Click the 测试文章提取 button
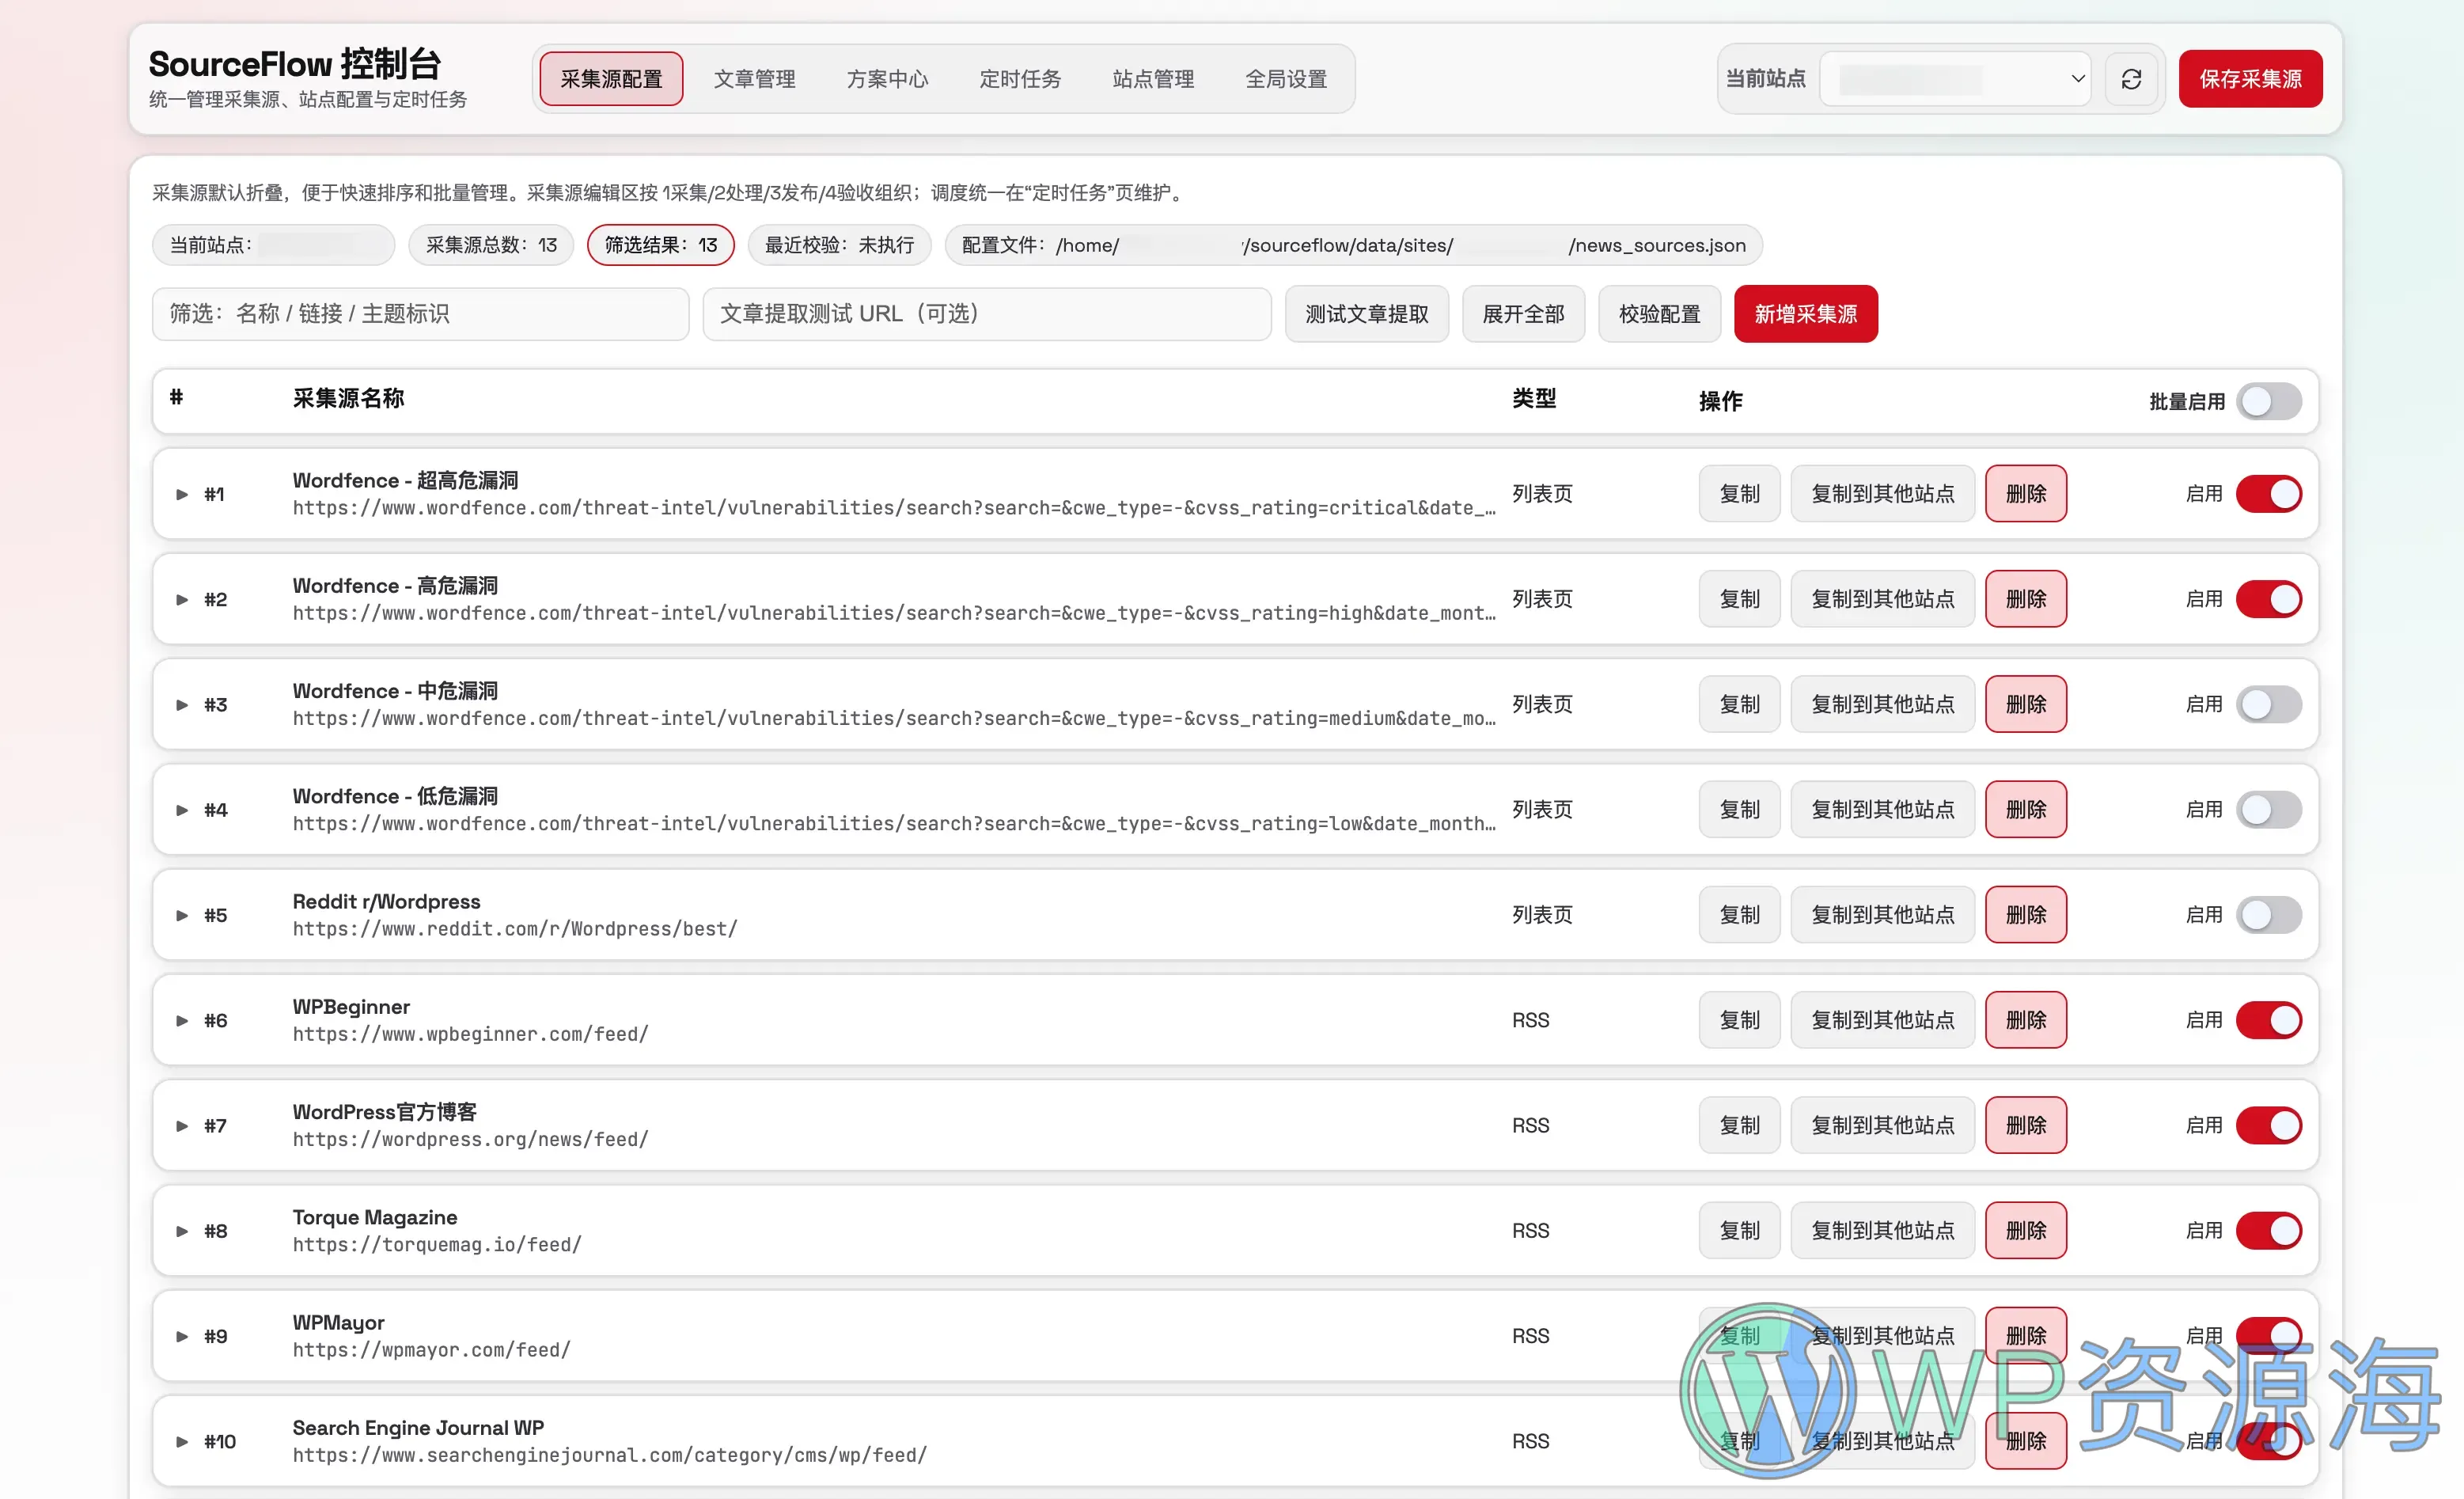The height and width of the screenshot is (1499, 2464). [x=1366, y=313]
